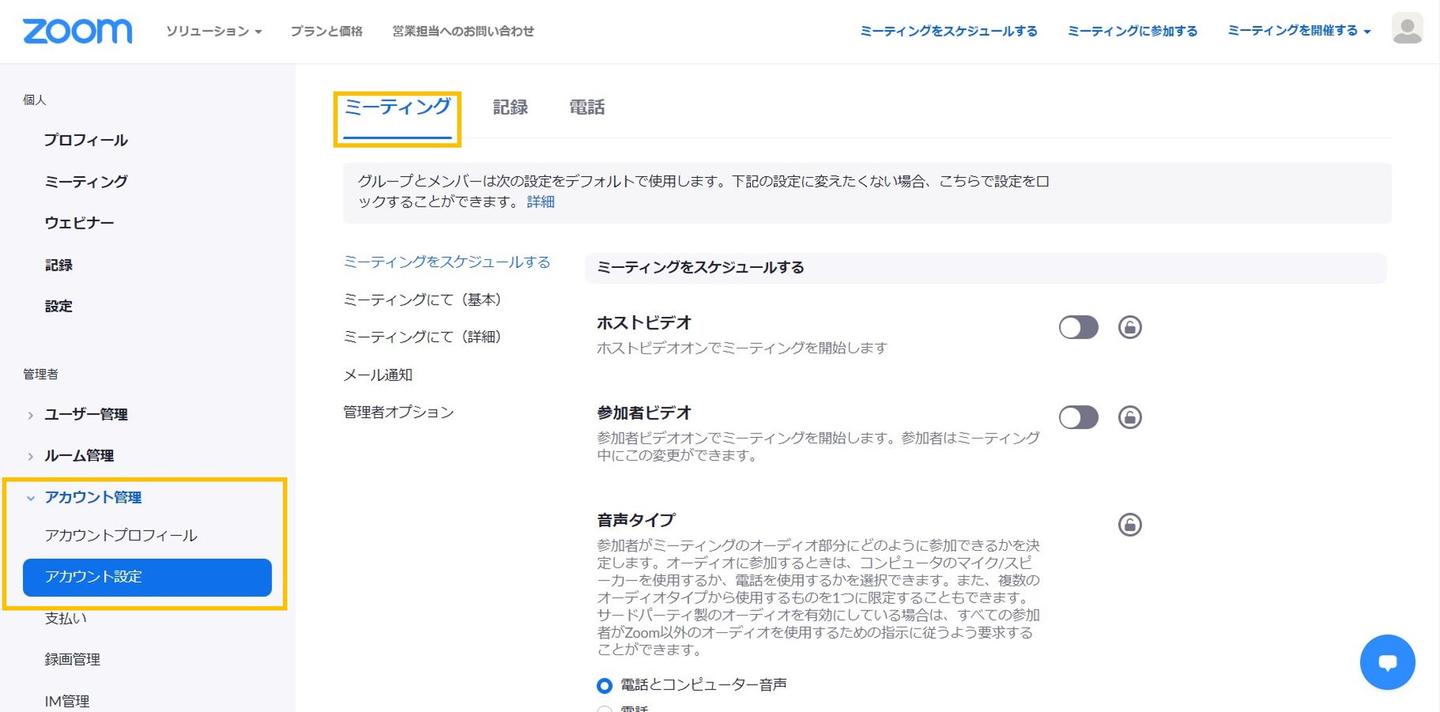Screen dimensions: 1440x712
Task: Select アカウントプロフィール in the sidebar
Action: tap(121, 535)
